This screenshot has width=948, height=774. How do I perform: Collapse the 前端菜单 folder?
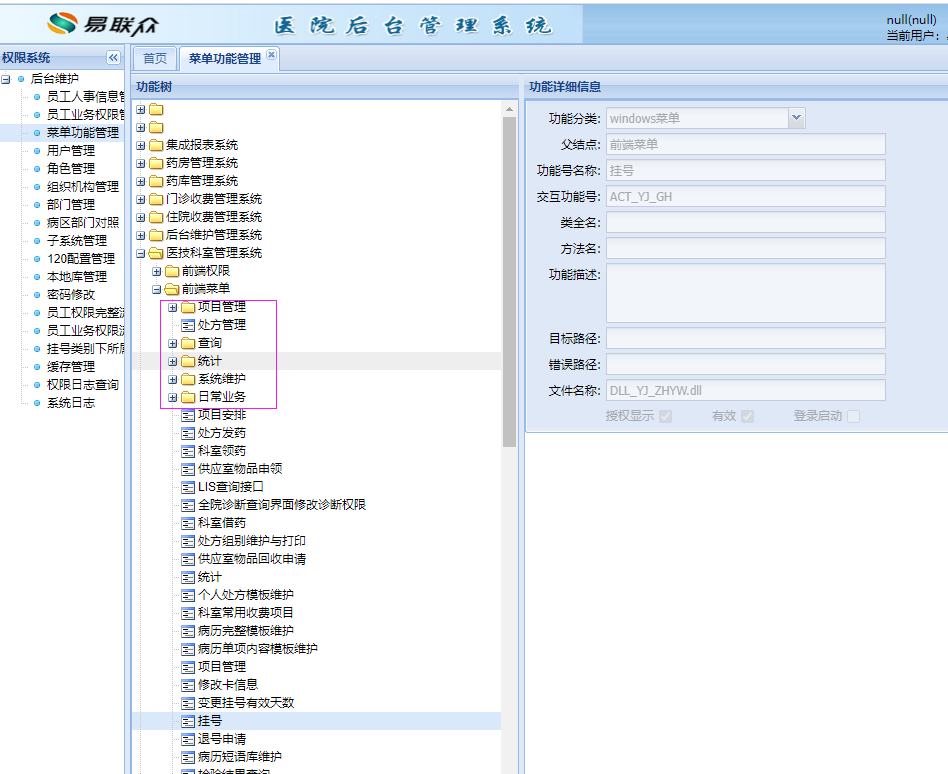(x=156, y=290)
